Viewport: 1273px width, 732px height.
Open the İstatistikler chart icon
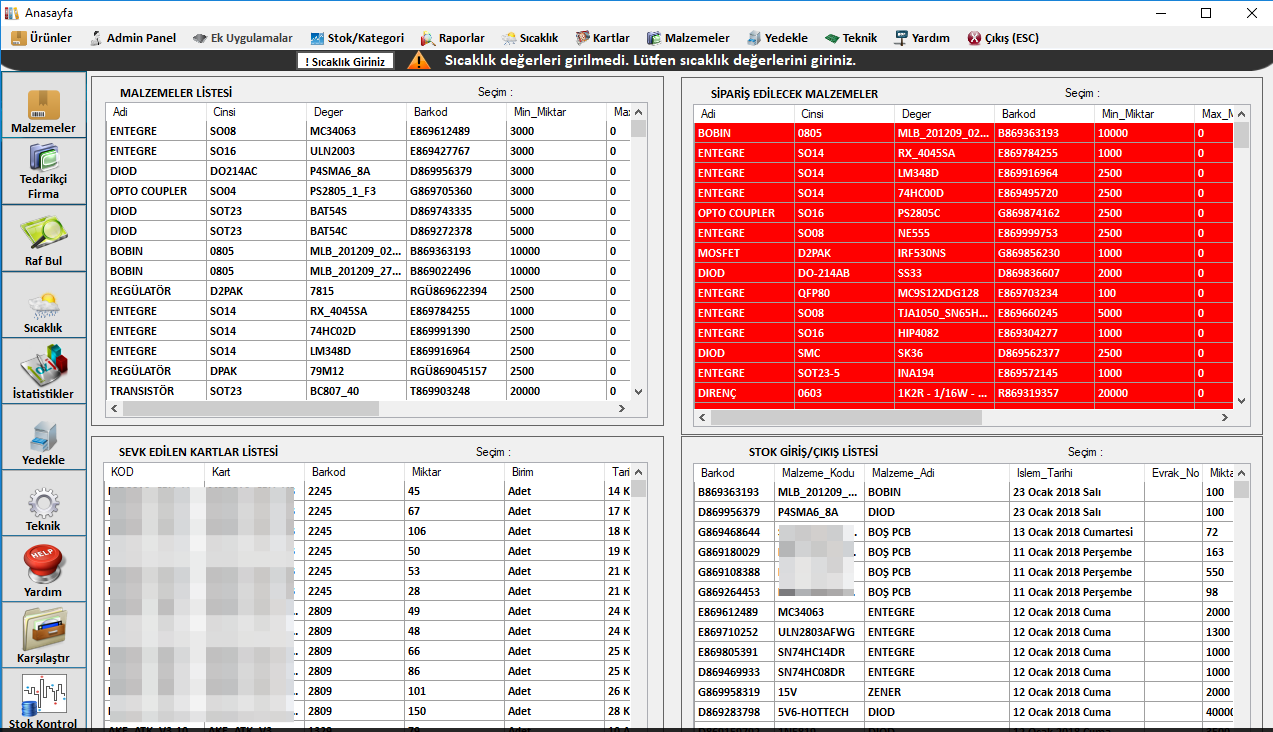43,367
